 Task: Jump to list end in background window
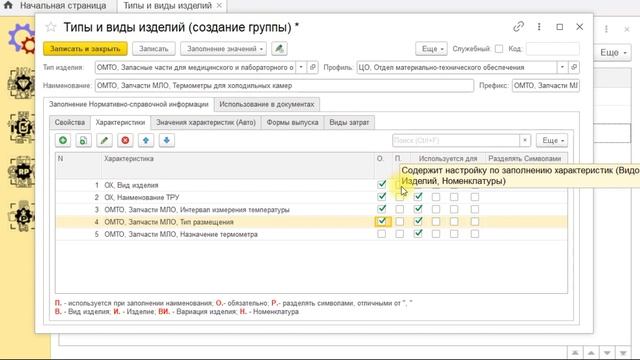point(623,353)
